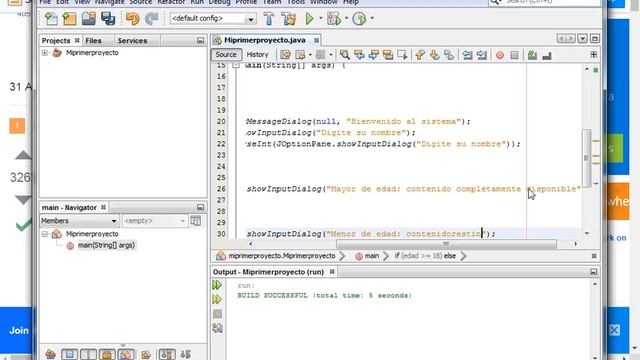640x360 pixels.
Task: Click the editor vertical scrollbar thumb
Action: [587, 158]
